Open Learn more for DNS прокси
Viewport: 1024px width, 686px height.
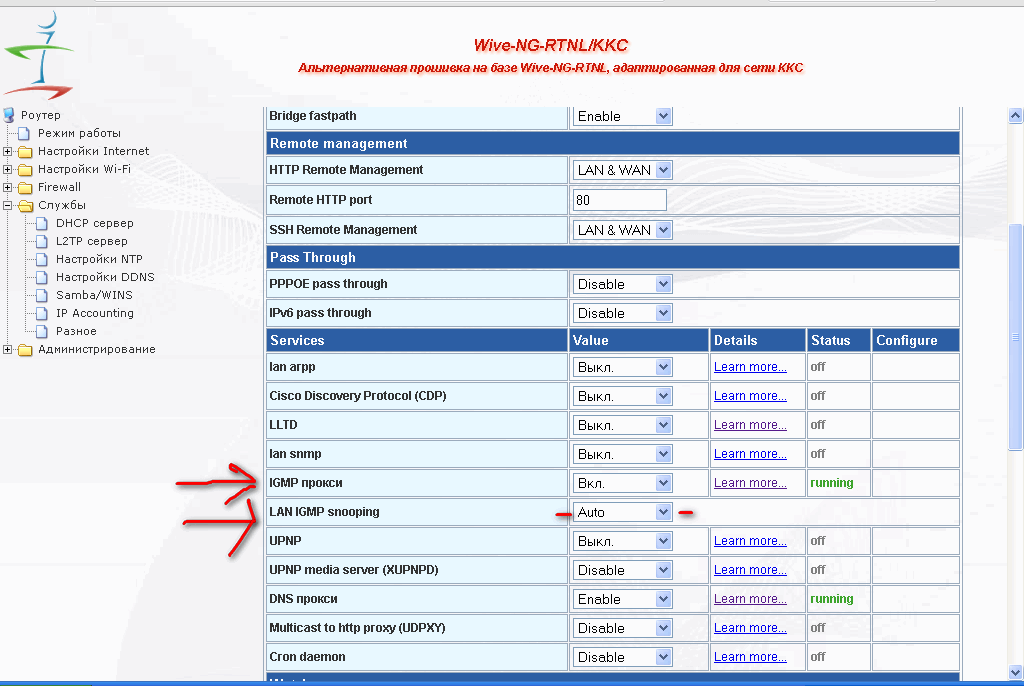point(750,599)
